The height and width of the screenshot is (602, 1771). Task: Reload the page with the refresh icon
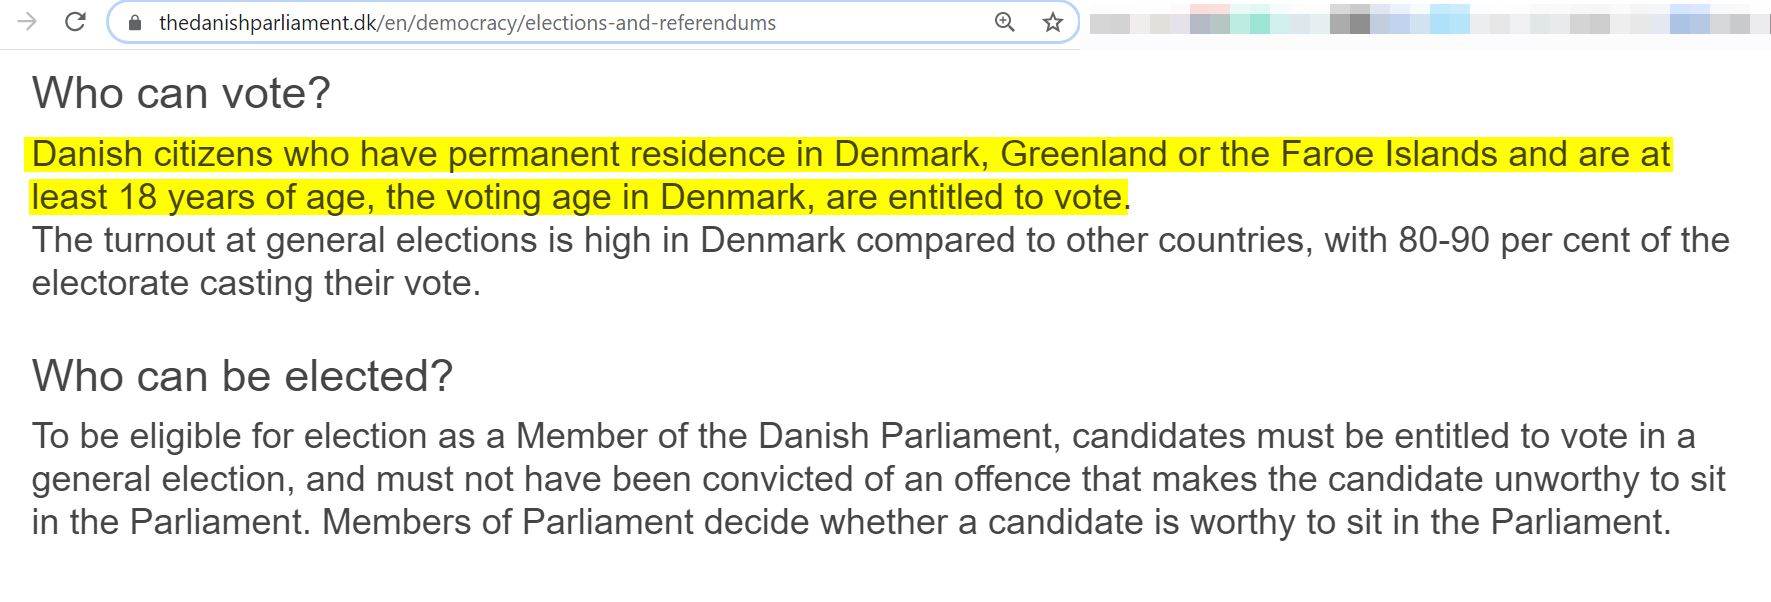(x=75, y=22)
